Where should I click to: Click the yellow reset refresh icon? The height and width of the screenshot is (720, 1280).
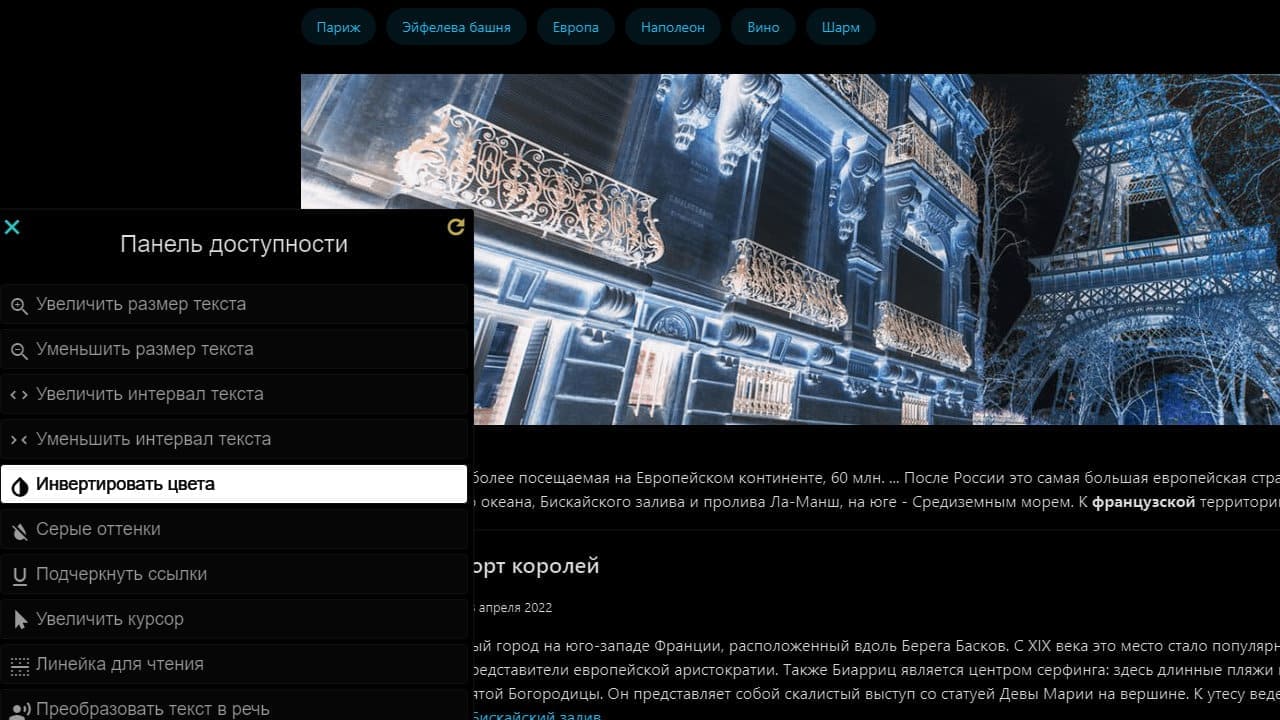click(456, 227)
